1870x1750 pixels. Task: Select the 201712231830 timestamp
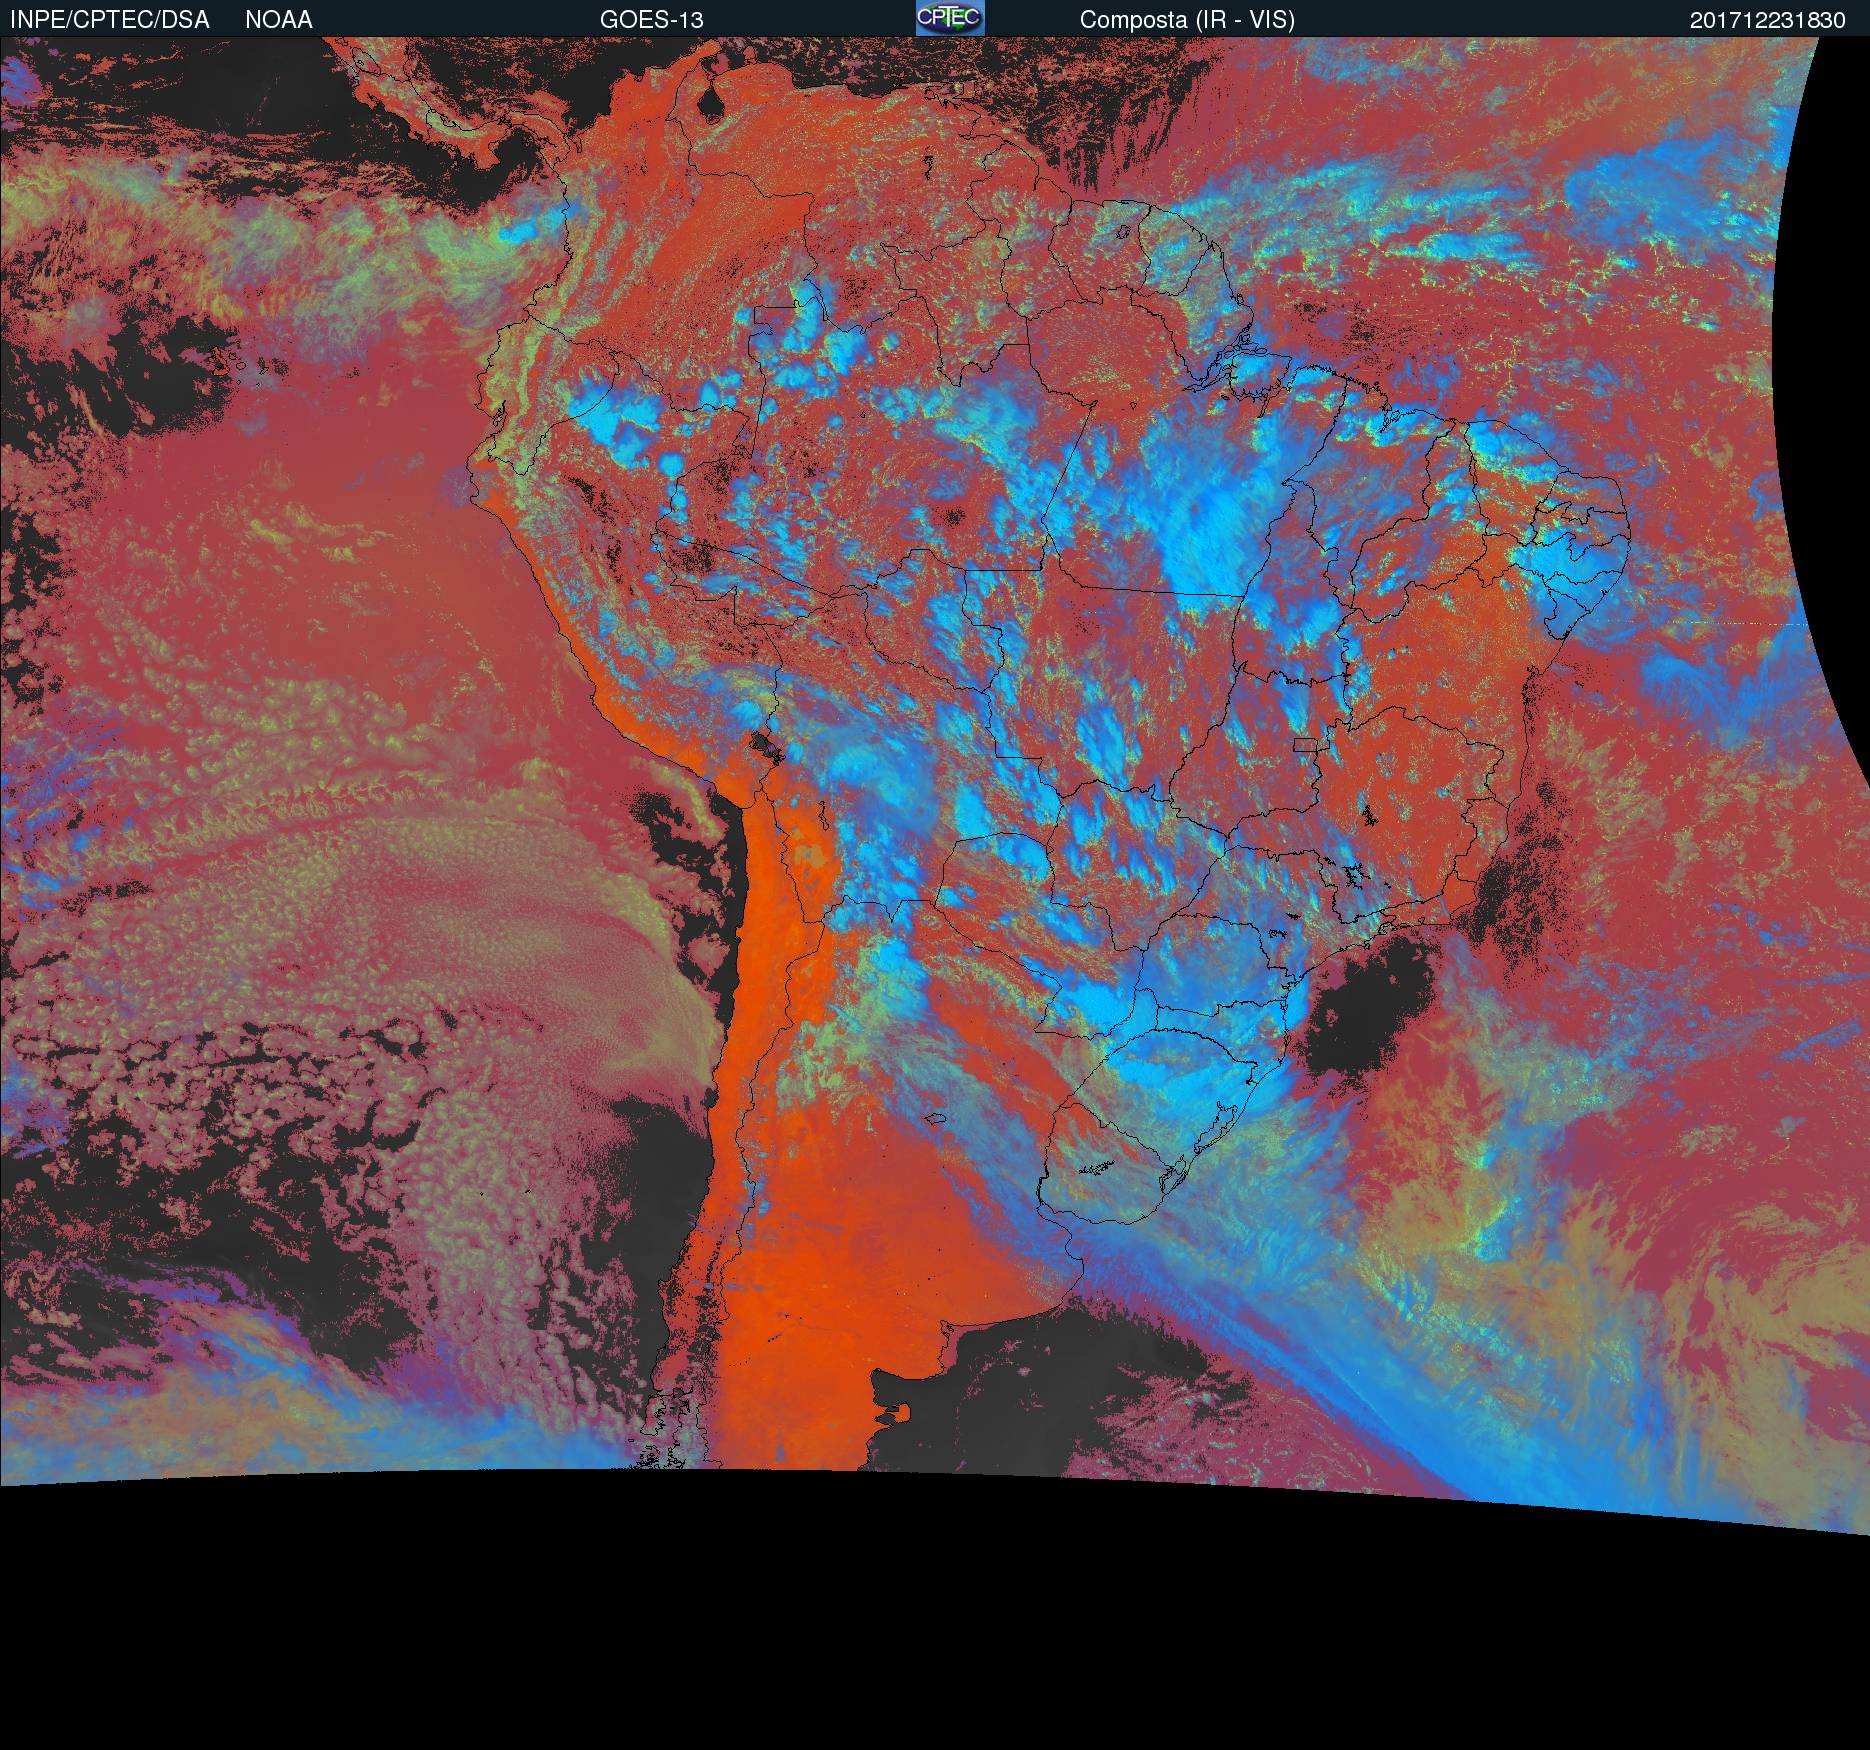1768,20
